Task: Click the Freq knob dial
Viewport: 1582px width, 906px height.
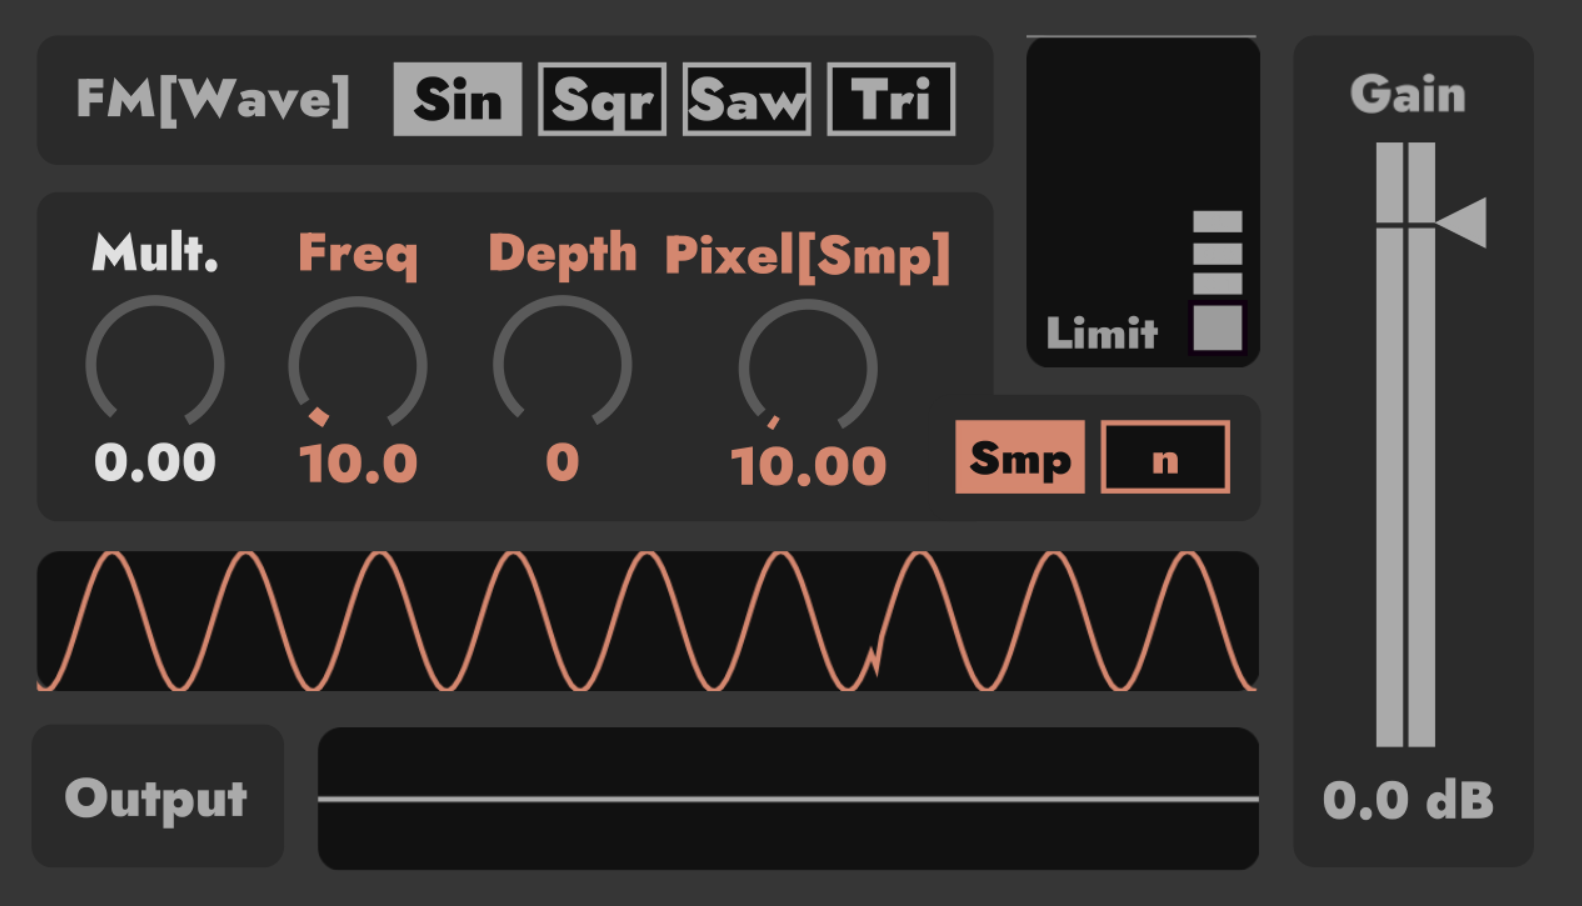Action: [357, 364]
